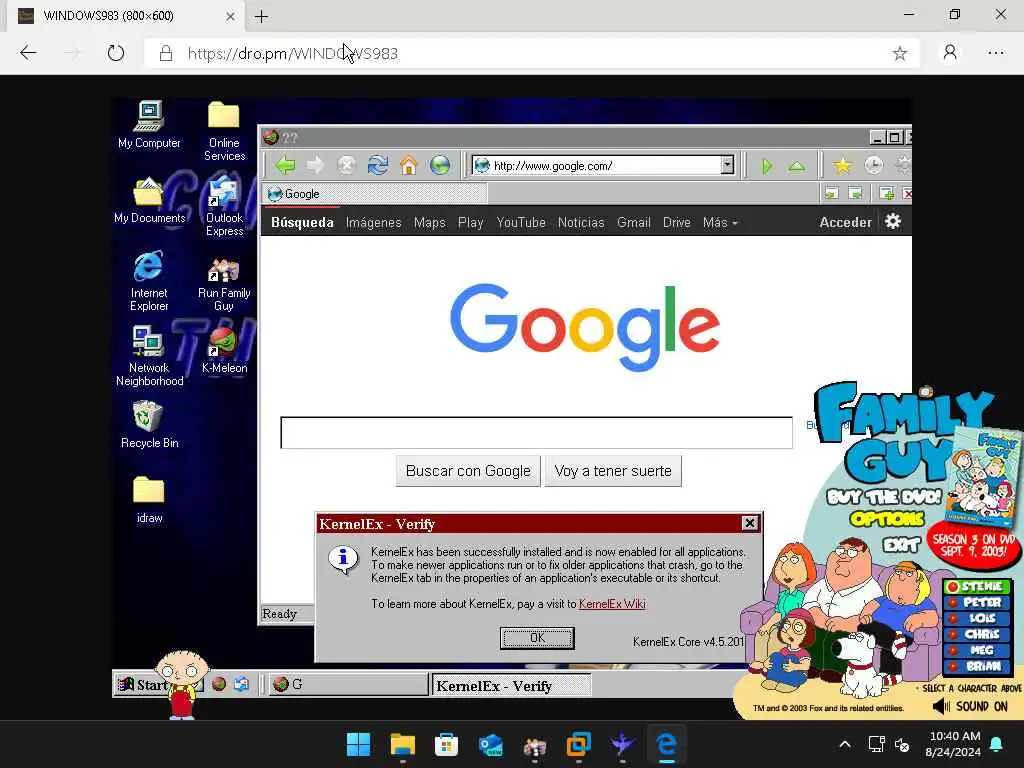Screen dimensions: 1024x768
Task: Select Meg in Family Guy character list
Action: click(978, 650)
